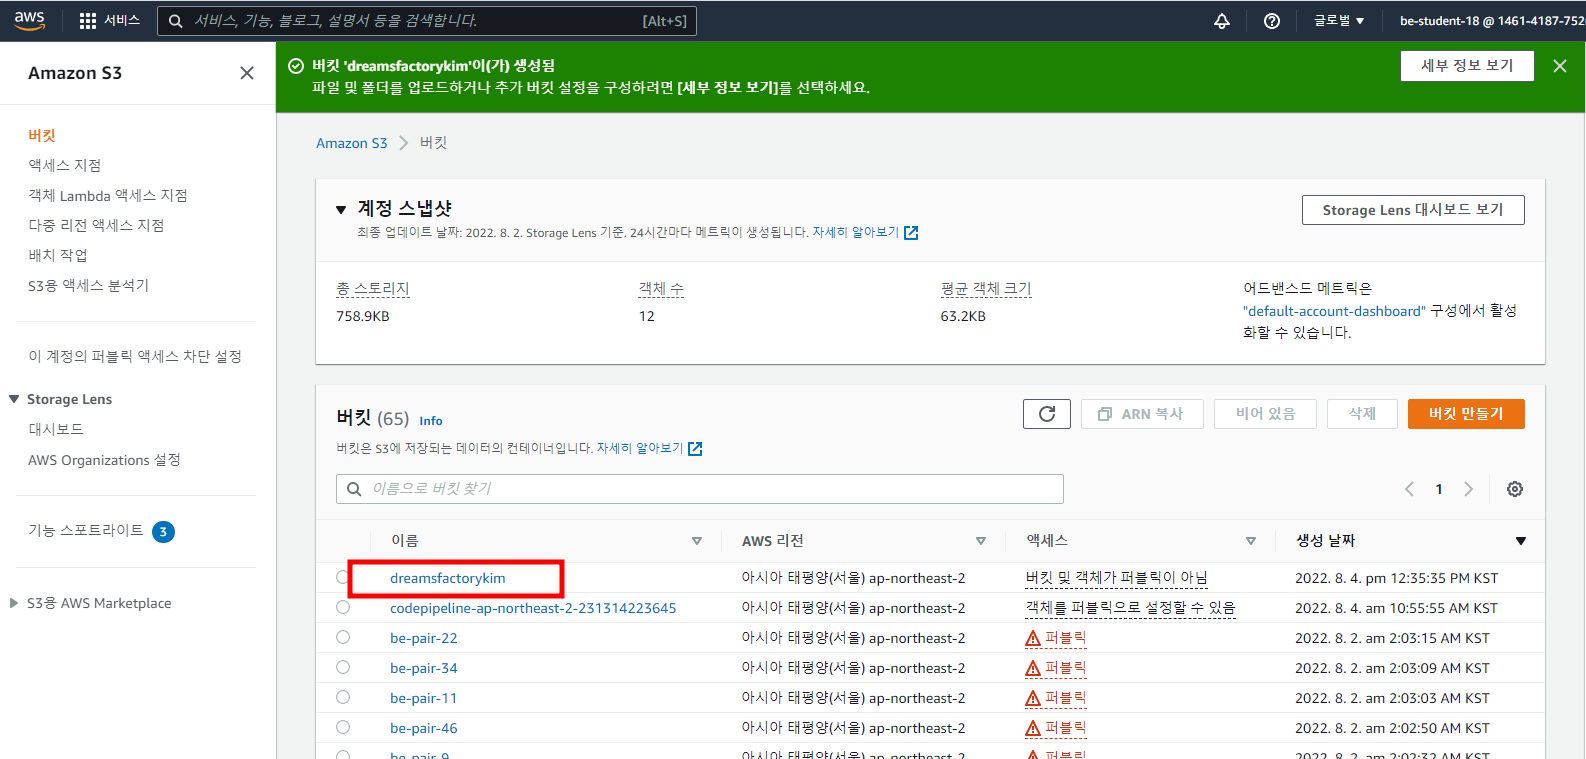Focus the AWS top search field
1586x759 pixels.
(427, 21)
